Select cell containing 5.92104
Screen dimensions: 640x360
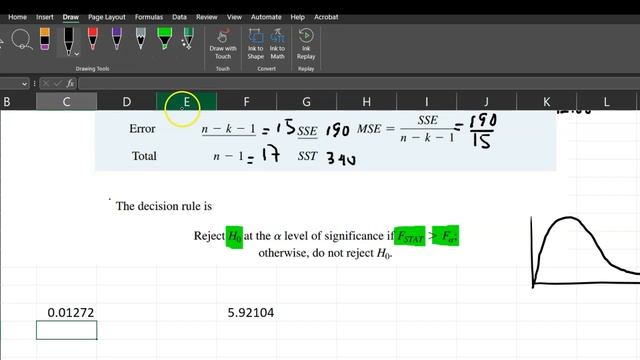coord(247,312)
